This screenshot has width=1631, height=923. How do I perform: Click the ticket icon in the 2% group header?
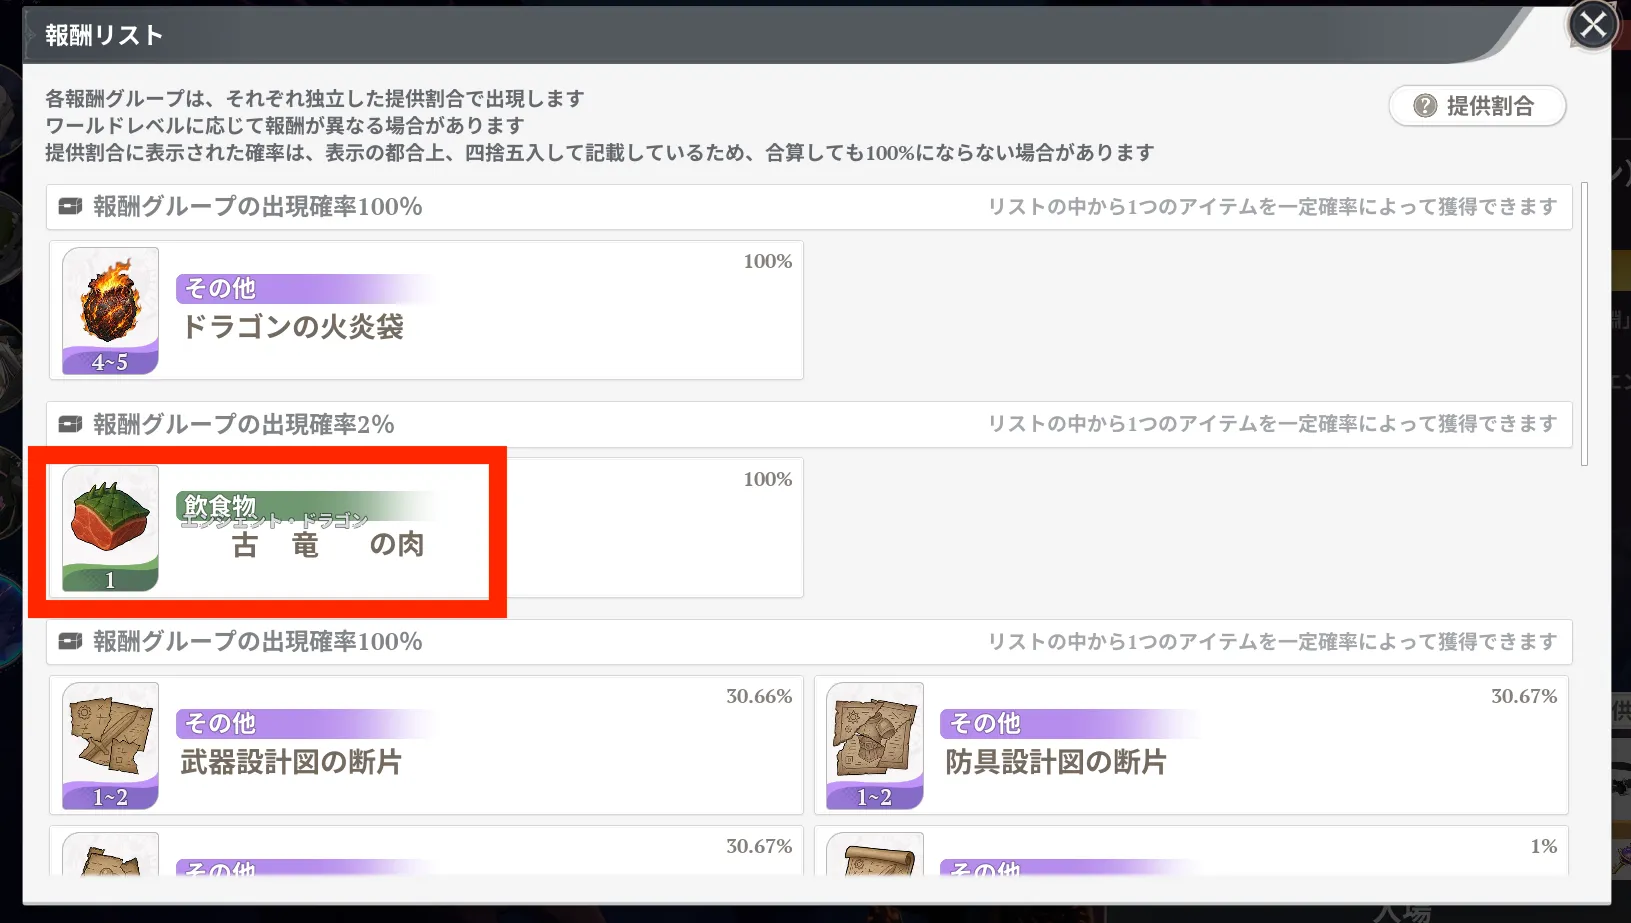(70, 425)
